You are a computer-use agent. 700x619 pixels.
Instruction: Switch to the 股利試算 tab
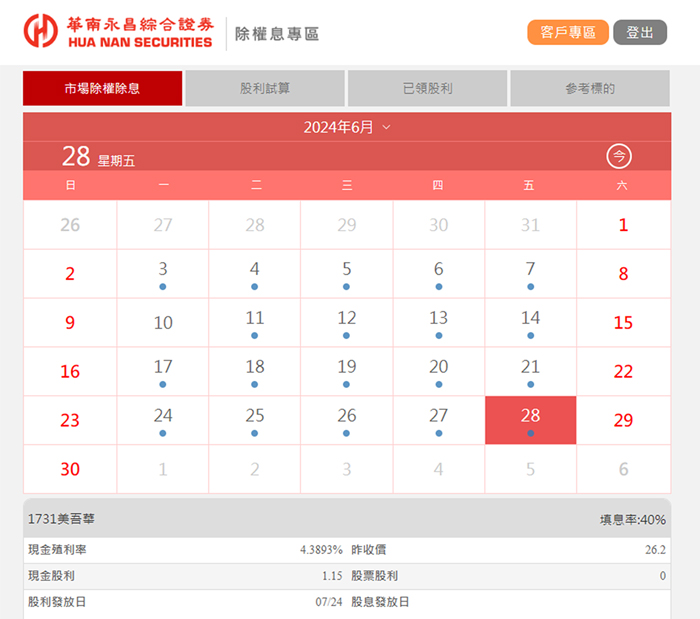pyautogui.click(x=265, y=88)
